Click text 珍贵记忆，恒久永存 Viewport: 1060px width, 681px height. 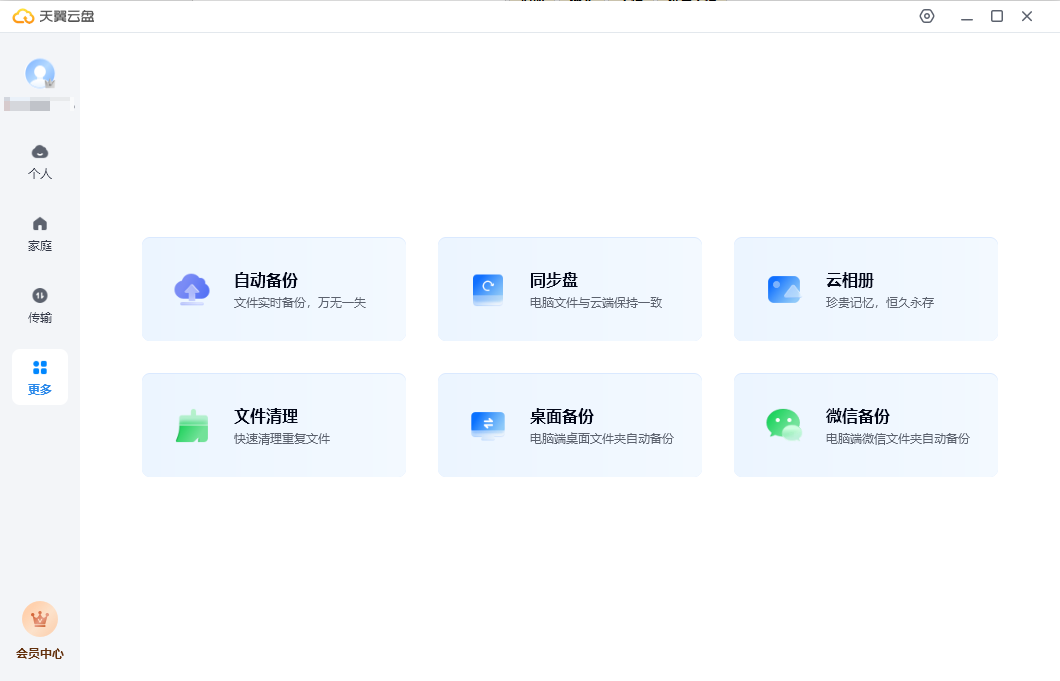[880, 303]
